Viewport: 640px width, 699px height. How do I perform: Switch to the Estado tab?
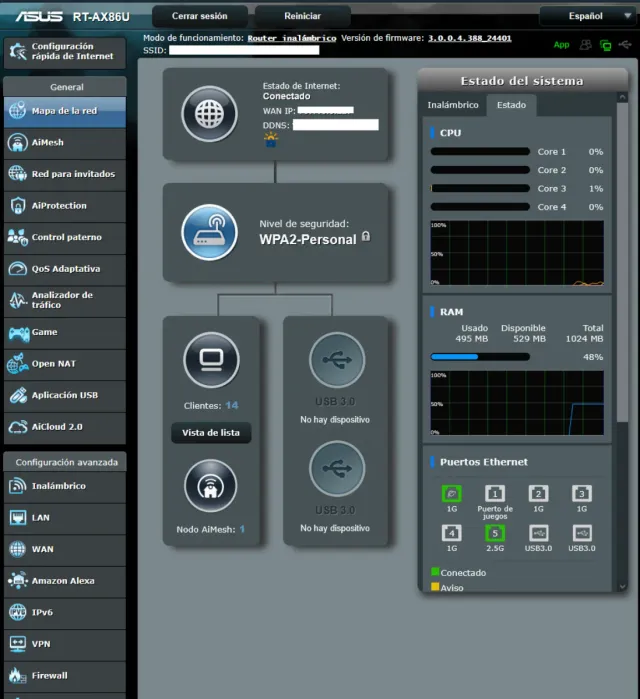pyautogui.click(x=512, y=105)
